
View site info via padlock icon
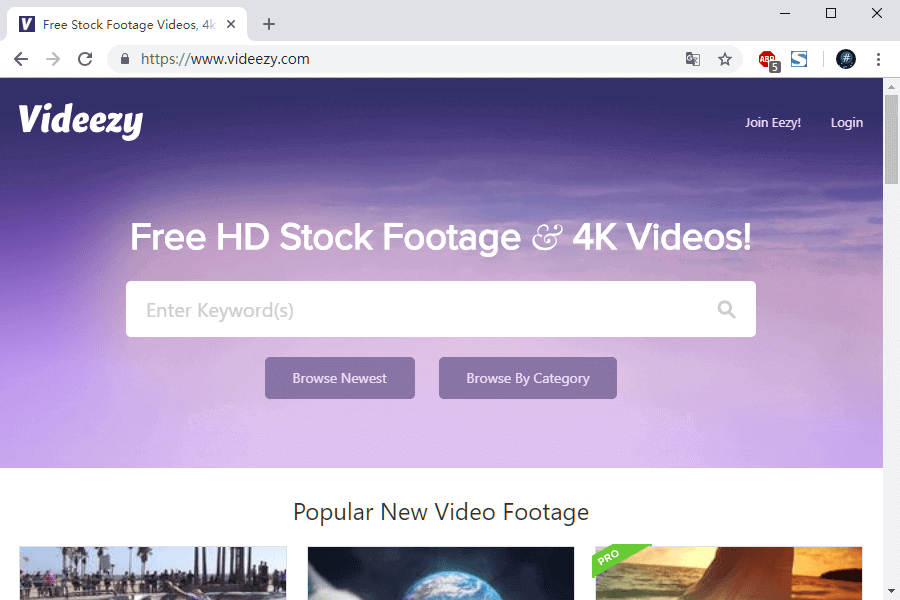coord(125,59)
